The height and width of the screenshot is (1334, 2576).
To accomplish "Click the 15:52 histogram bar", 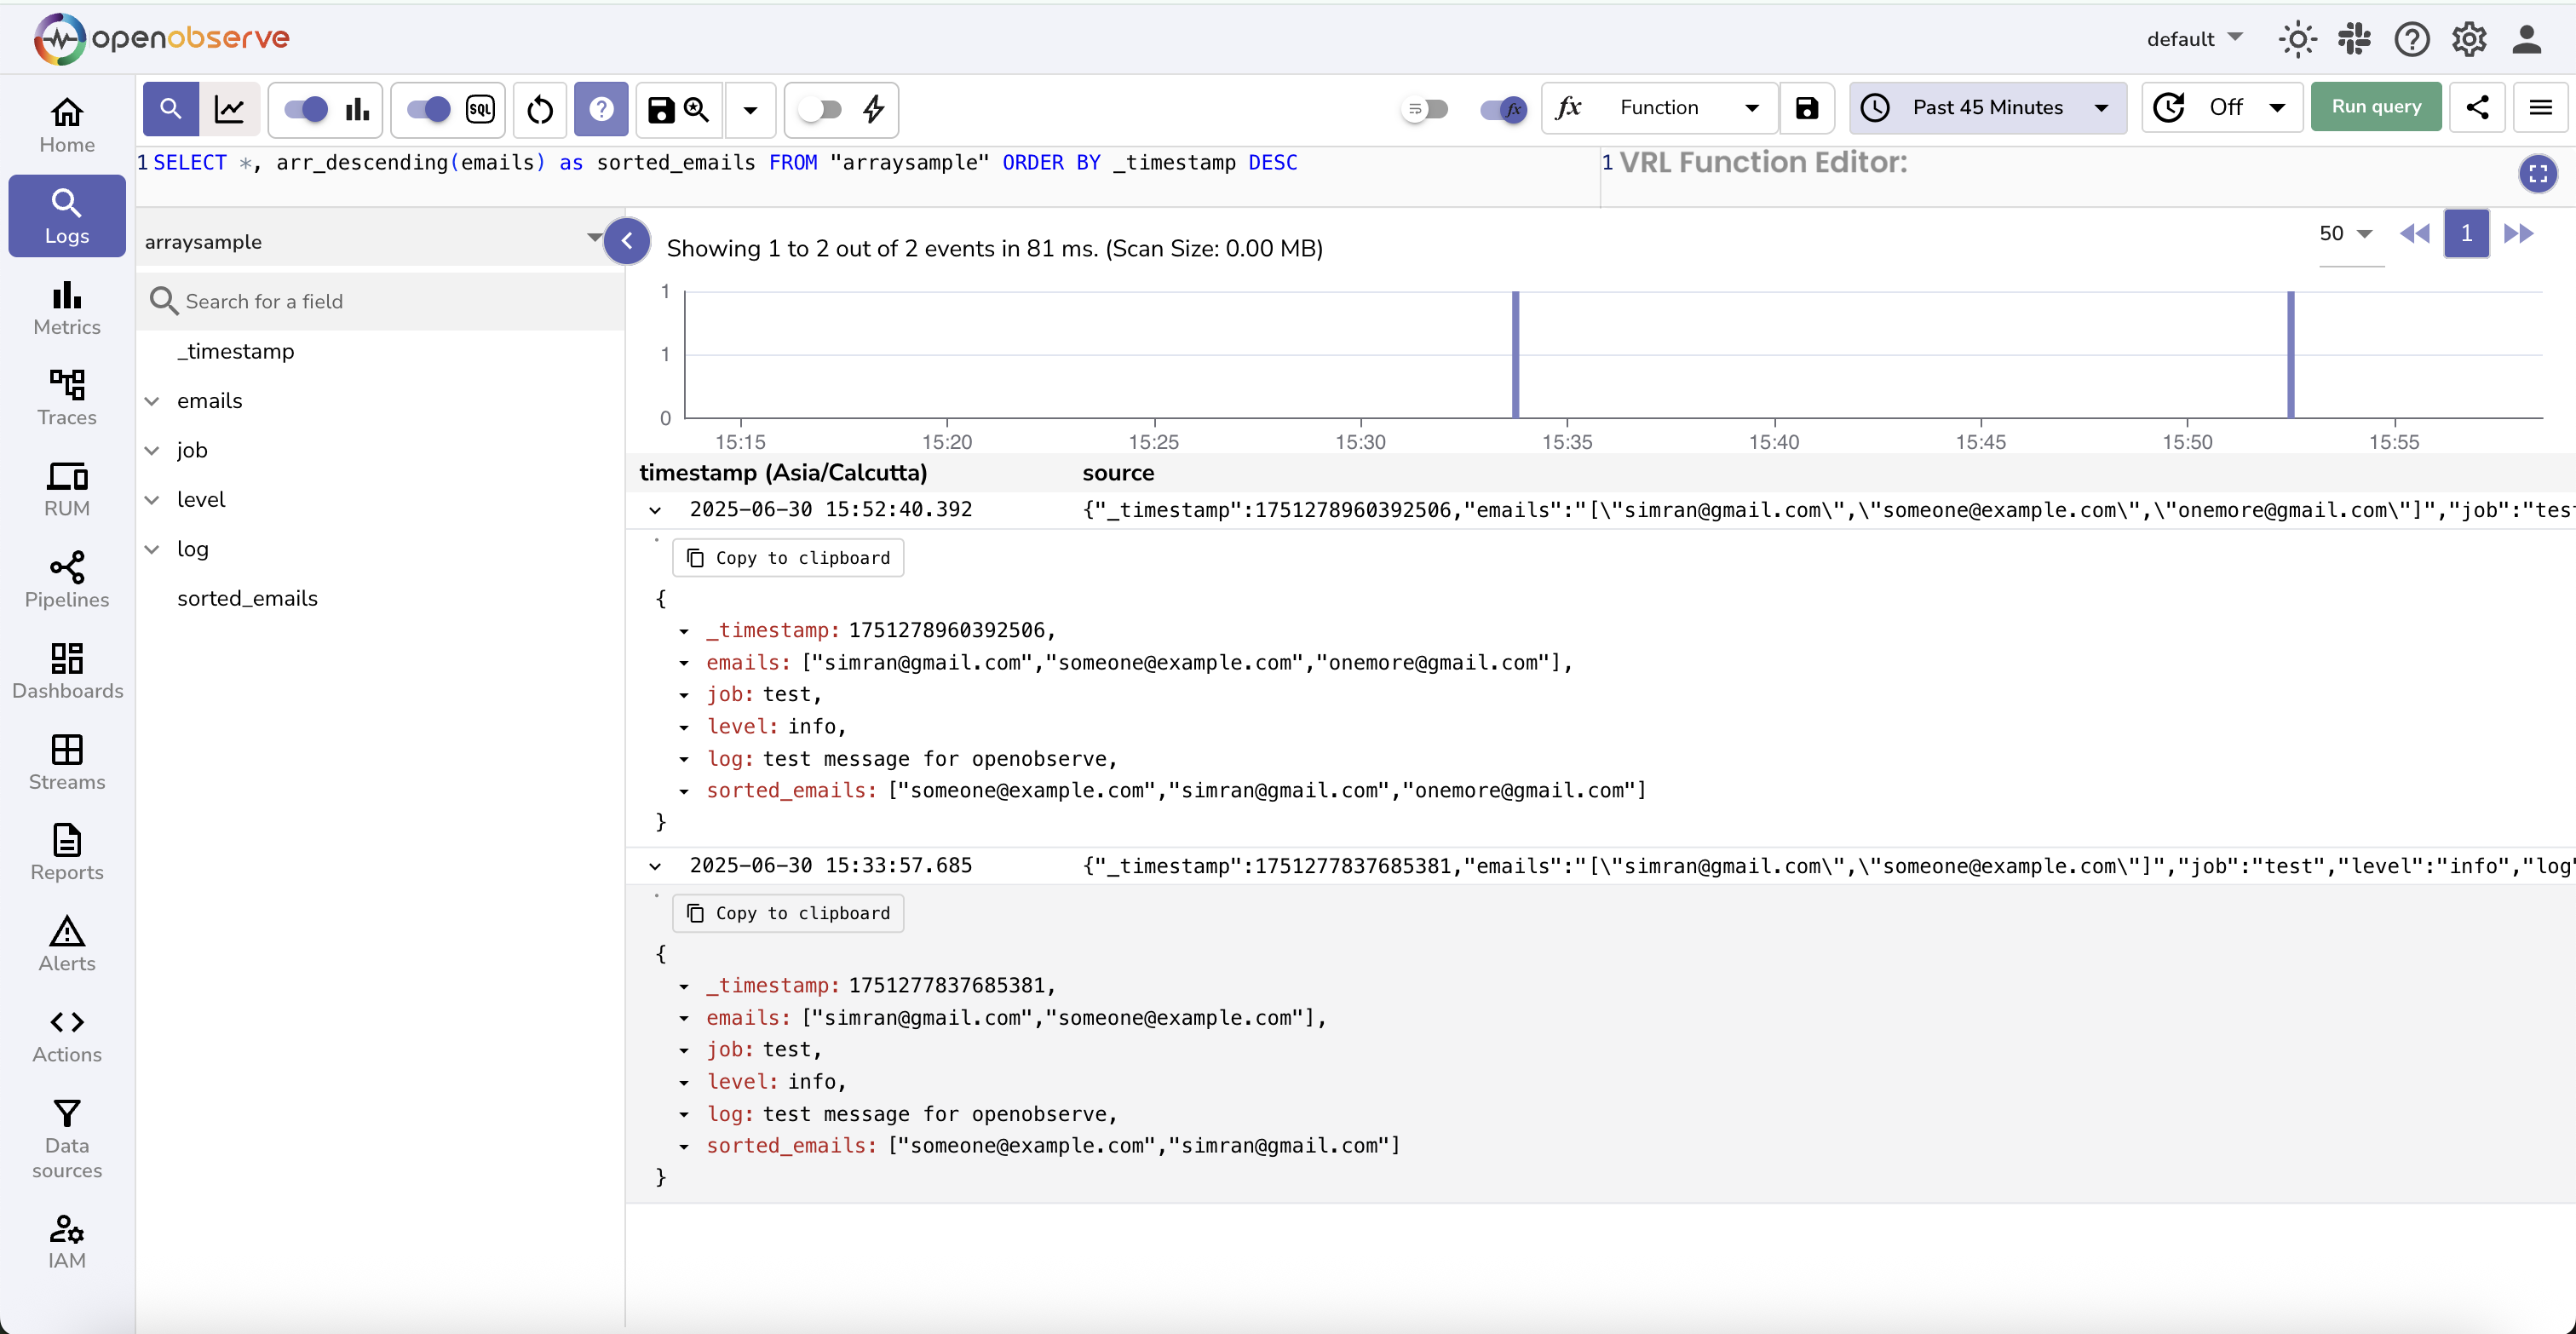I will tap(2290, 354).
